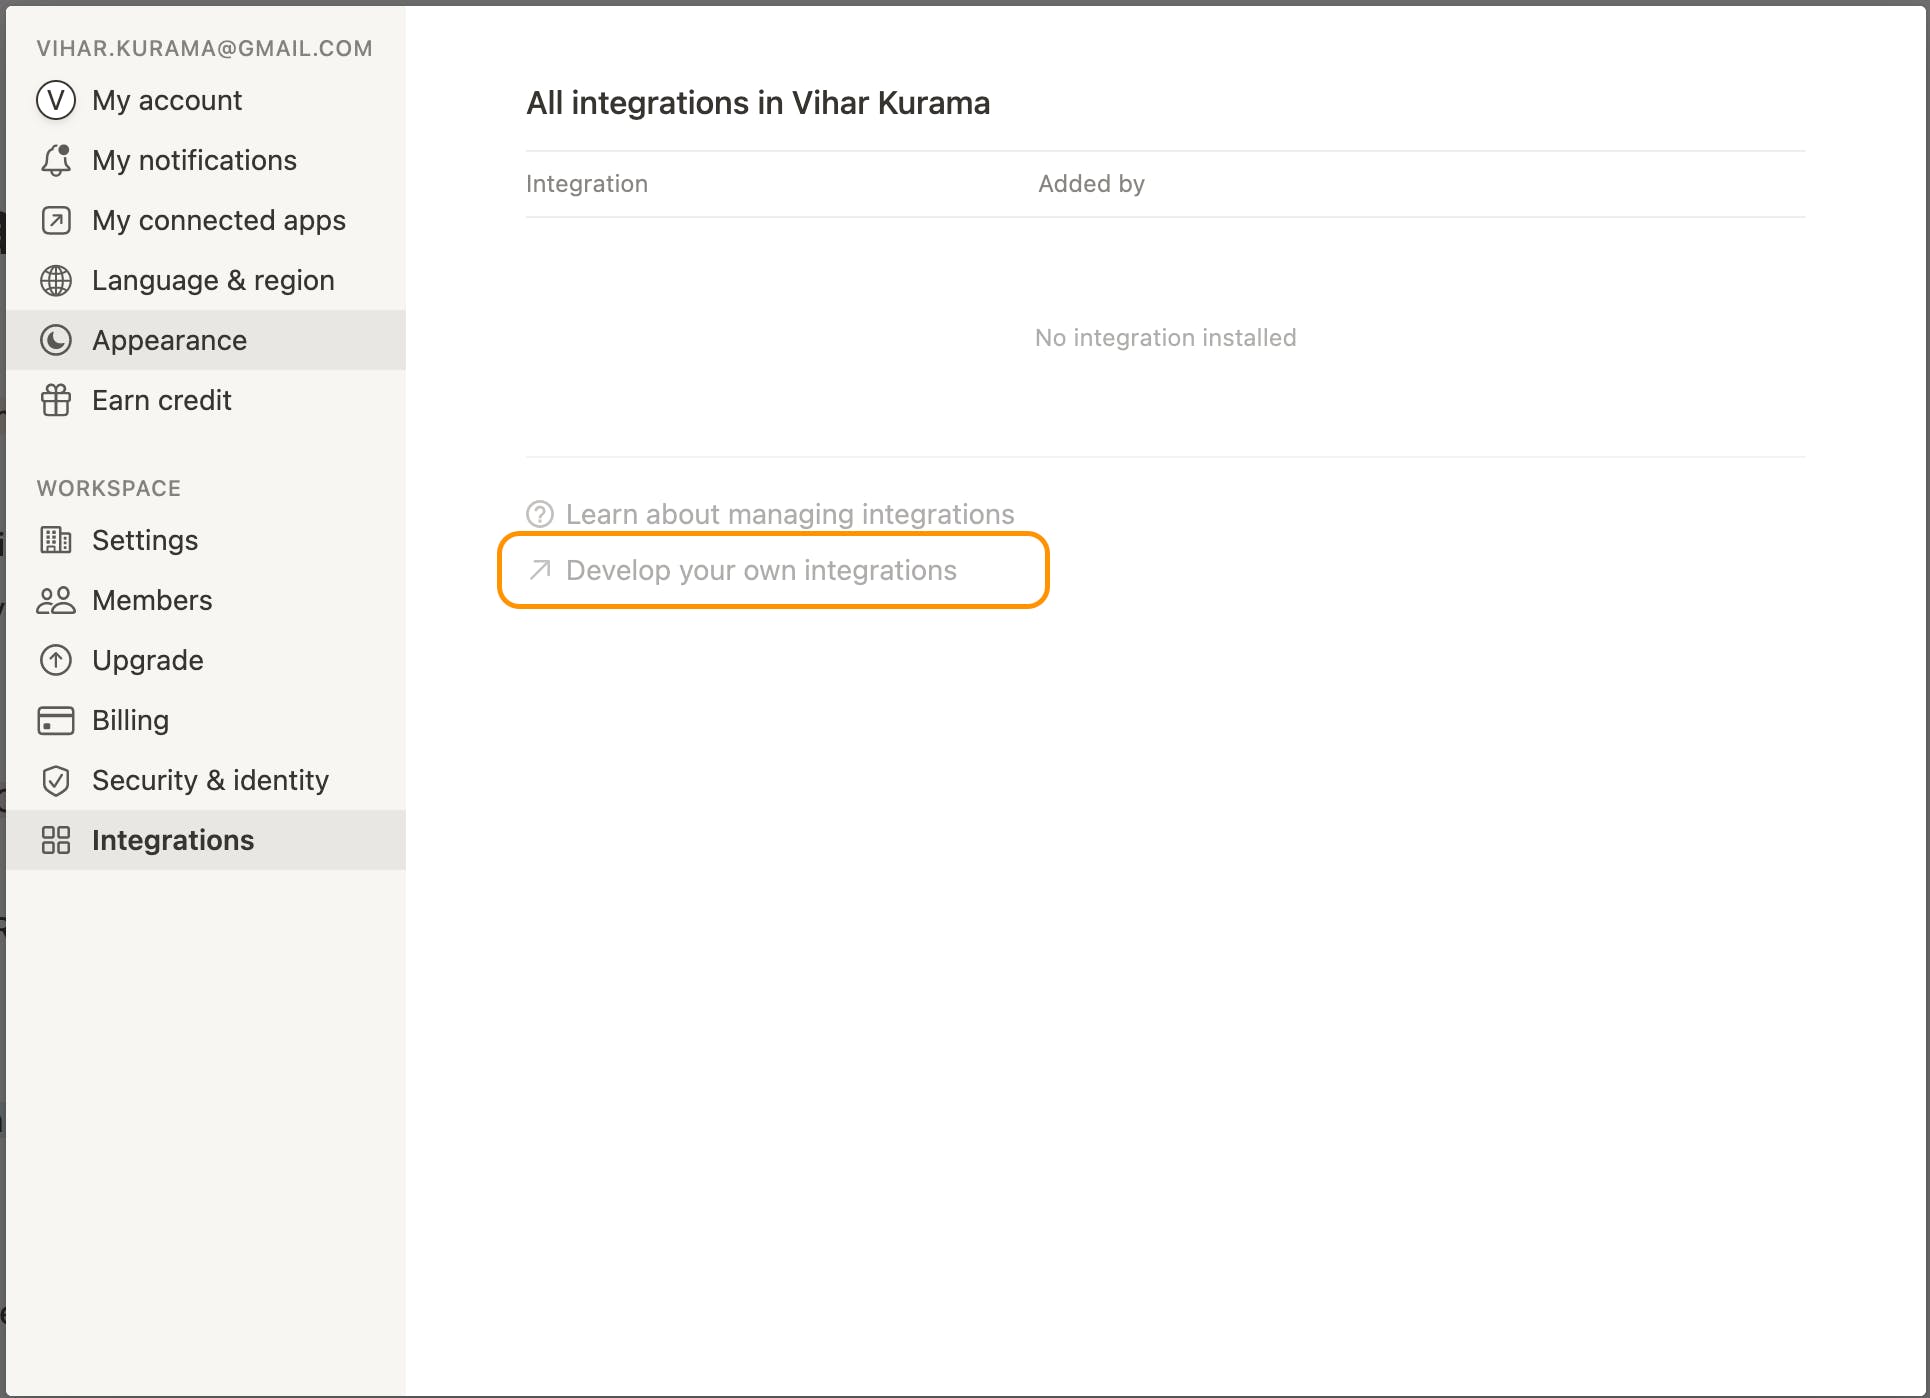Viewport: 1930px width, 1398px height.
Task: Click the avatar icon beside My account
Action: (56, 100)
